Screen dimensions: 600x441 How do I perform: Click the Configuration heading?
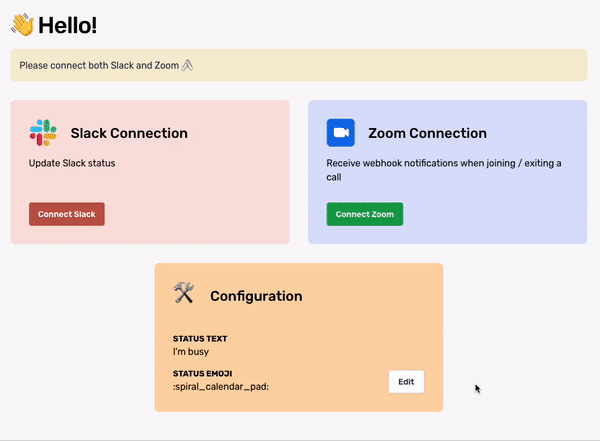point(256,296)
